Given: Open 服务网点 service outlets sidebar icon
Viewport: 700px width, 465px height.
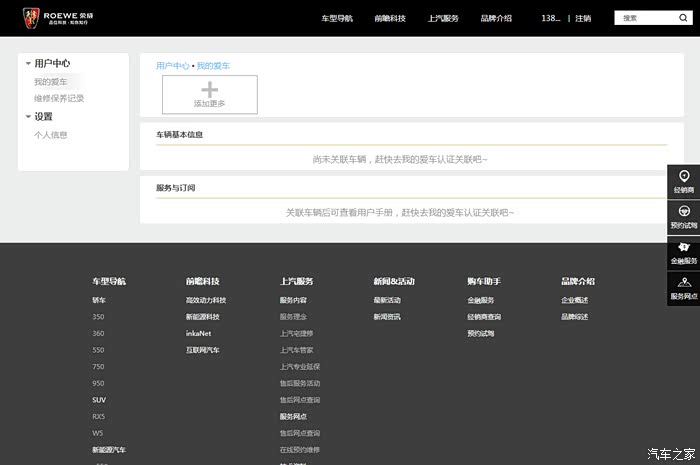Looking at the screenshot, I should [684, 289].
